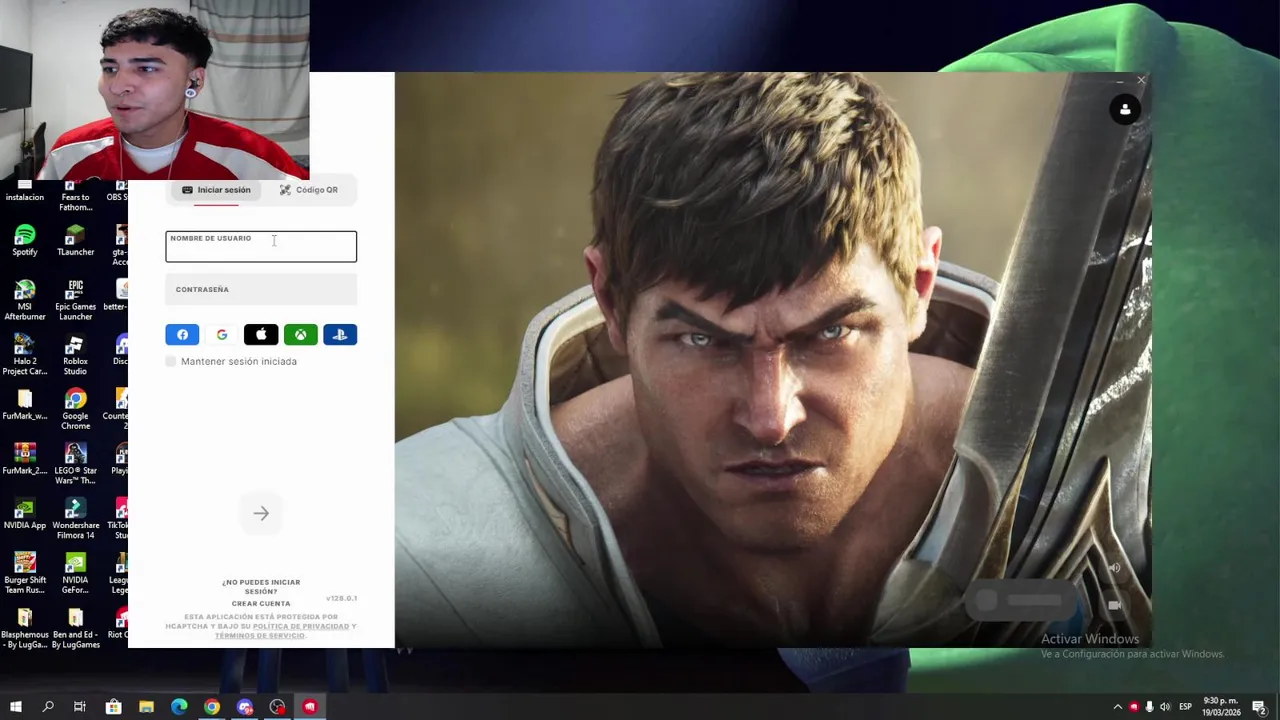
Task: Open Blasphemous by LugGames folder
Action: click(24, 629)
